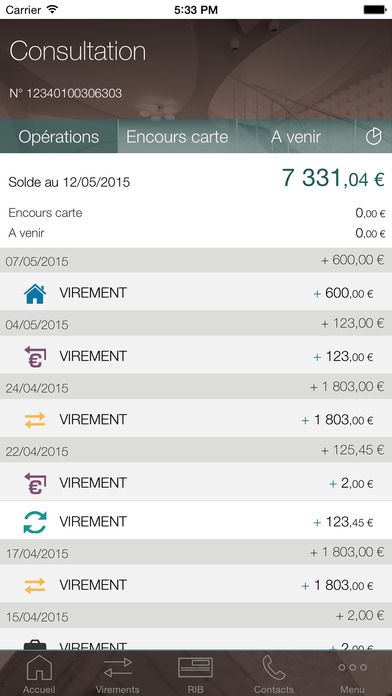The image size is (392, 696).
Task: Go to Accueil home tab
Action: pos(39,674)
